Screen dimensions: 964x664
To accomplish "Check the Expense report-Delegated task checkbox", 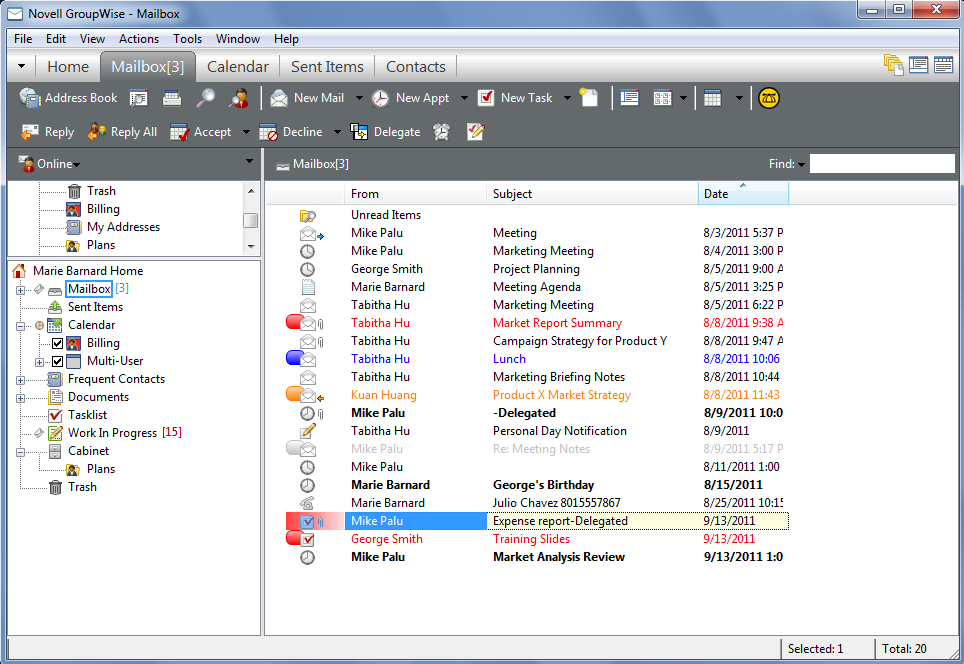I will [x=307, y=521].
